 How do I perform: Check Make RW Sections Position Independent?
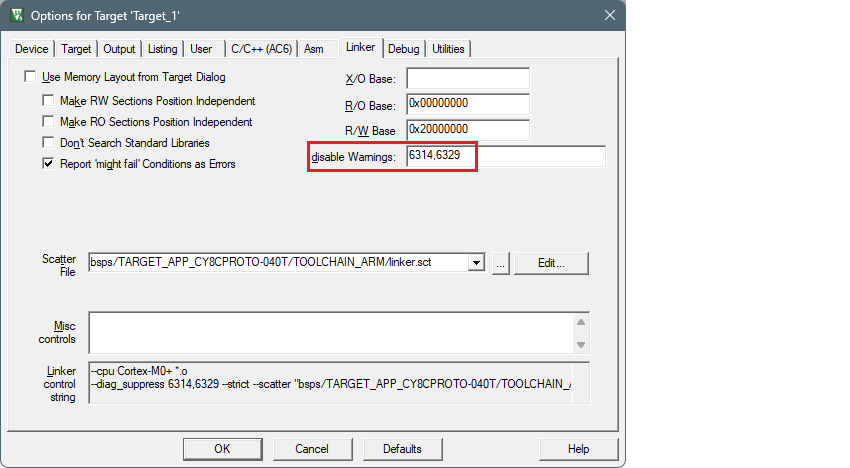pos(49,101)
